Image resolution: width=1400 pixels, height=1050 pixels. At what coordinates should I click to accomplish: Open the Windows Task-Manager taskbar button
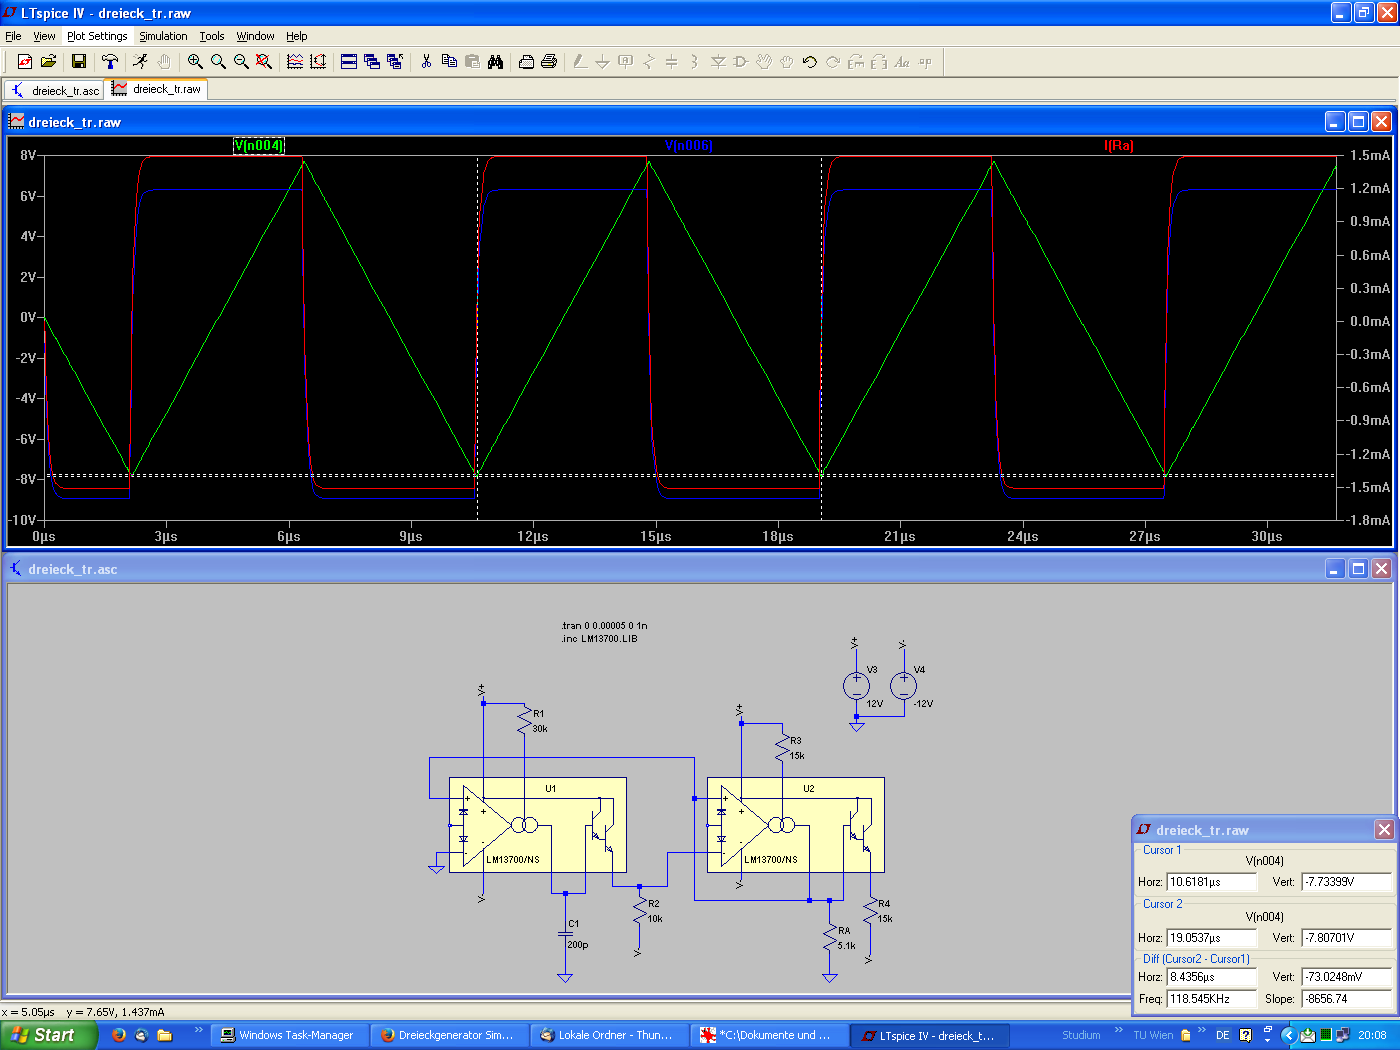(x=287, y=1035)
